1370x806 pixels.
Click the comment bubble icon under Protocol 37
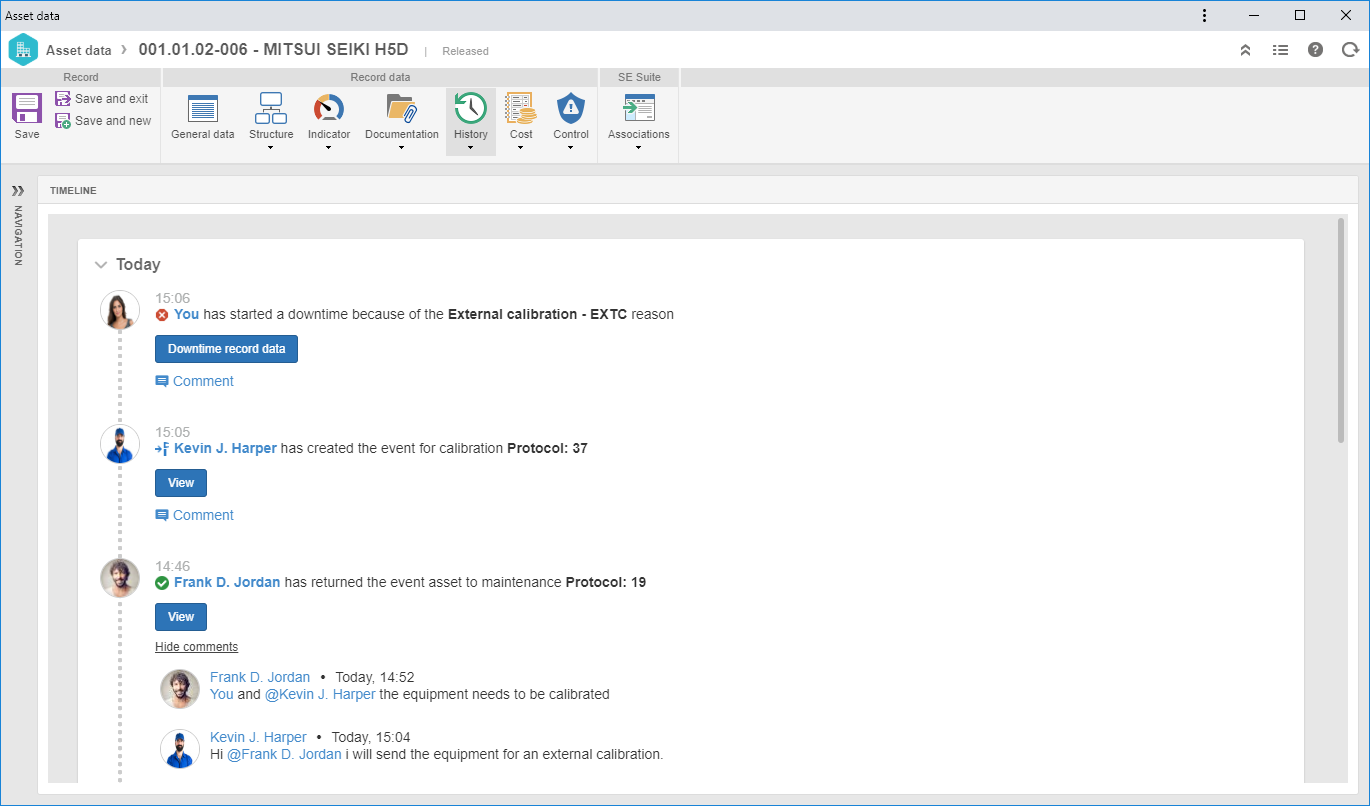coord(162,515)
